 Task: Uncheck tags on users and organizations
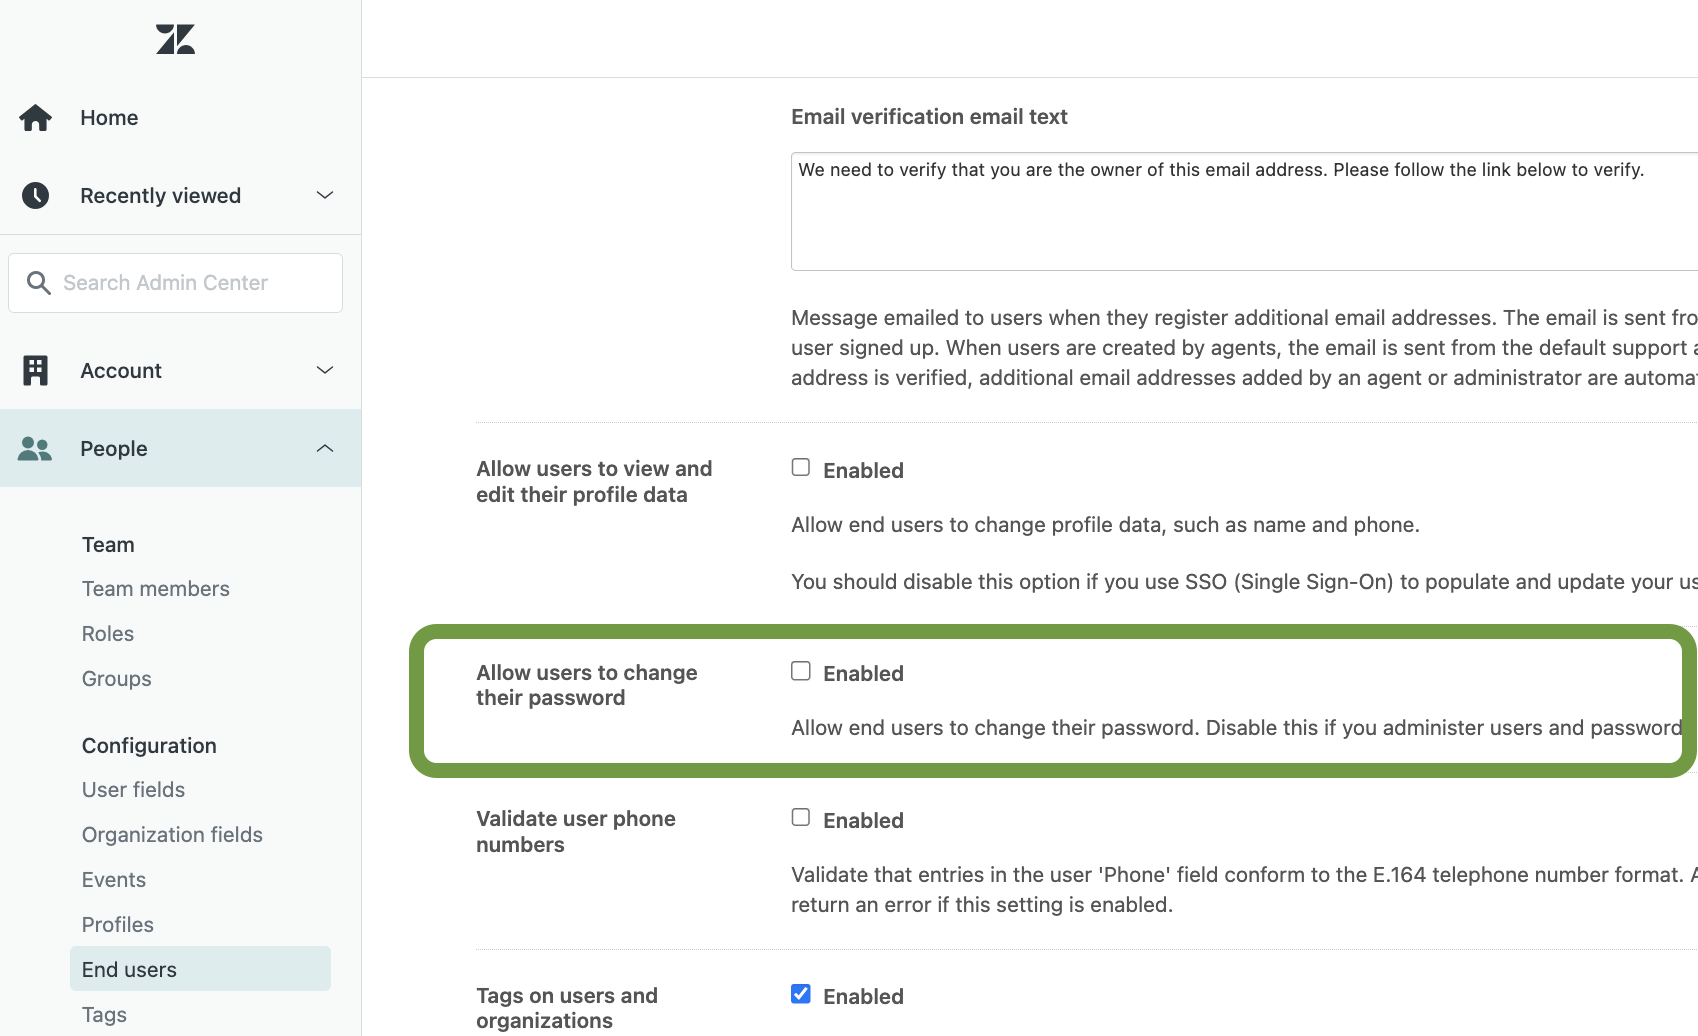(x=801, y=994)
